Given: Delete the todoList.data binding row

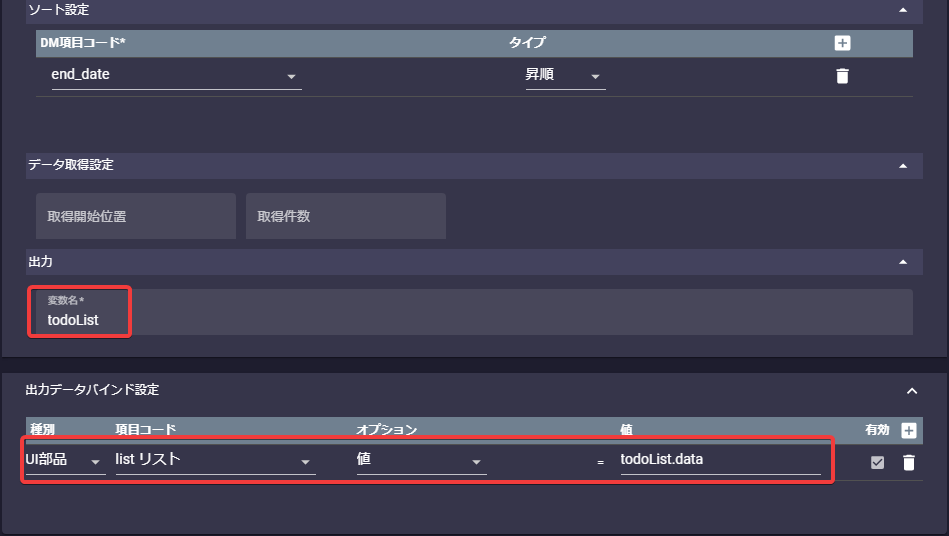Looking at the screenshot, I should (908, 462).
